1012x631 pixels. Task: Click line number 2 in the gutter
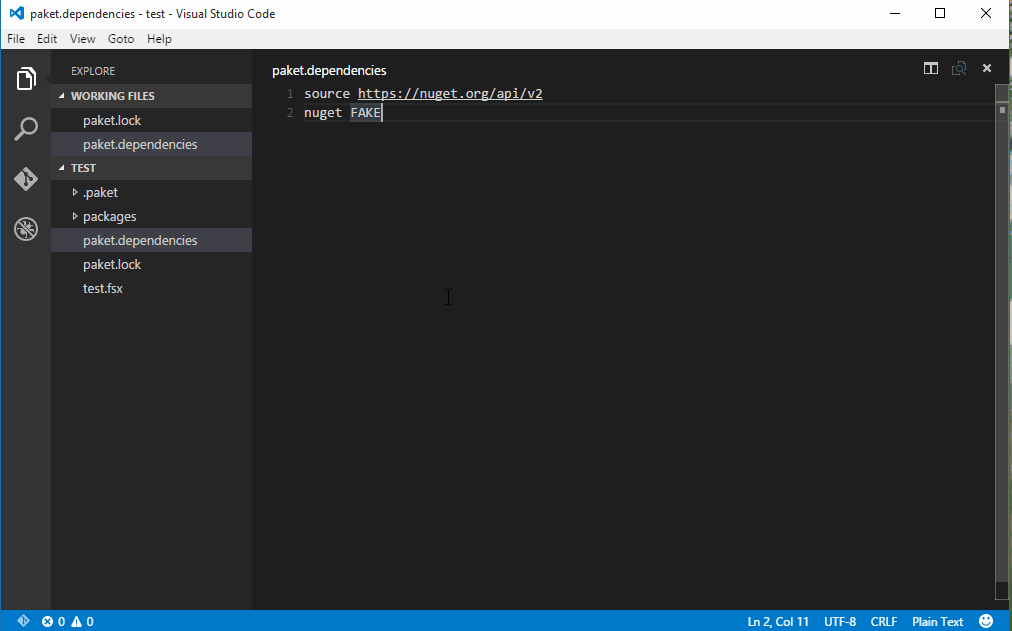coord(290,113)
